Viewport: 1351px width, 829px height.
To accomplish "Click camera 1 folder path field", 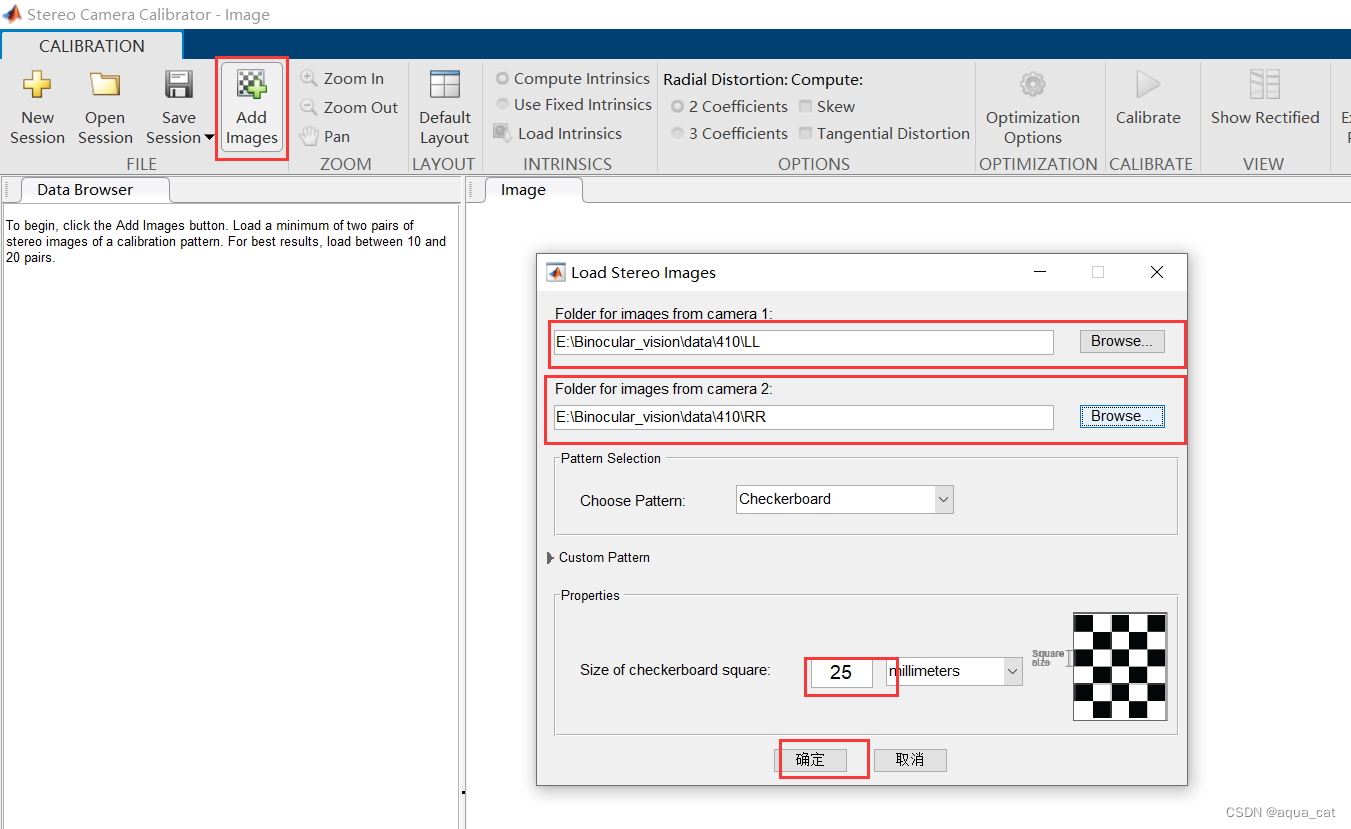I will [x=803, y=342].
